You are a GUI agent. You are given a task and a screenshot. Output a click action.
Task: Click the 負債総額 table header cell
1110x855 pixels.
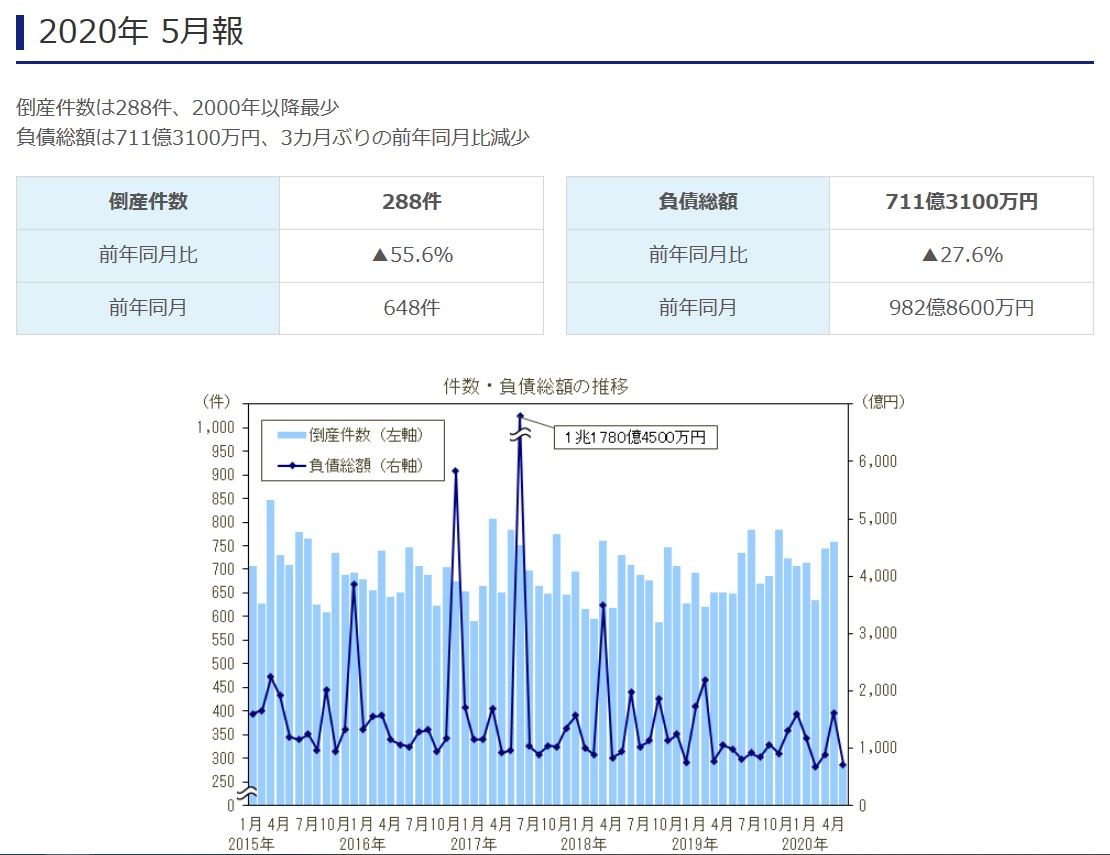click(x=698, y=202)
